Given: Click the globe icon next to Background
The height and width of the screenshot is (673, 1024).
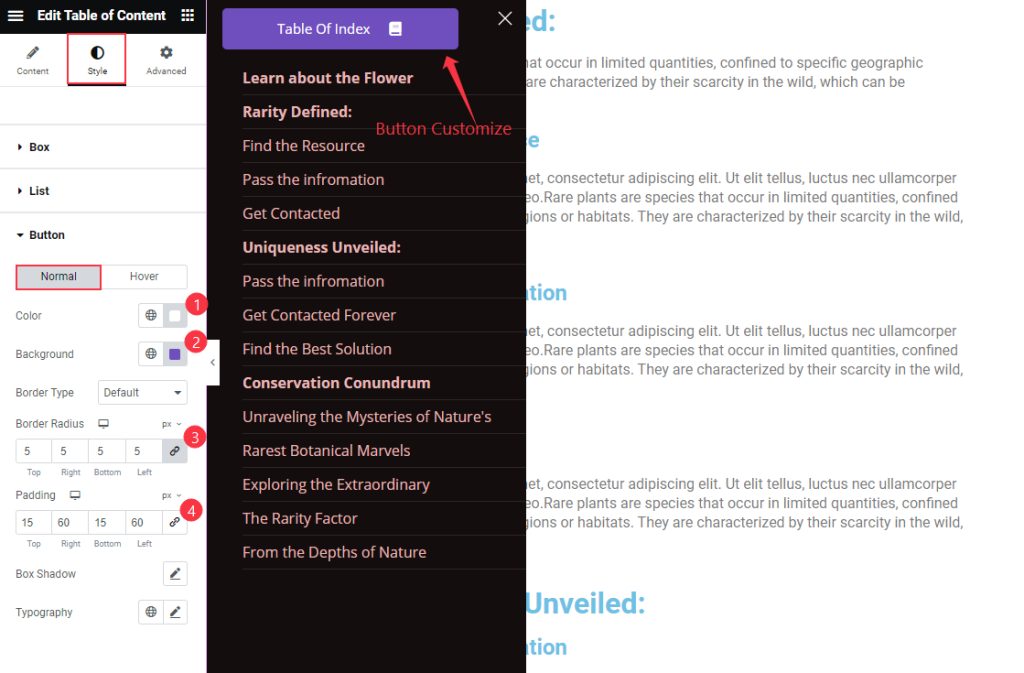Looking at the screenshot, I should tap(151, 354).
